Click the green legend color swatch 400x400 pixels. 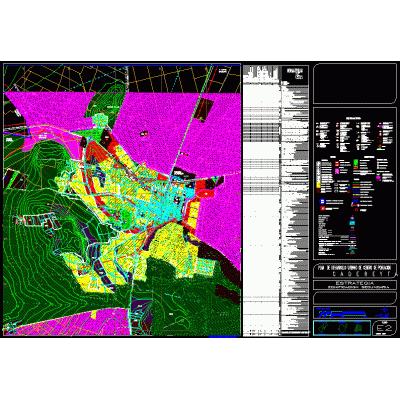(x=356, y=163)
